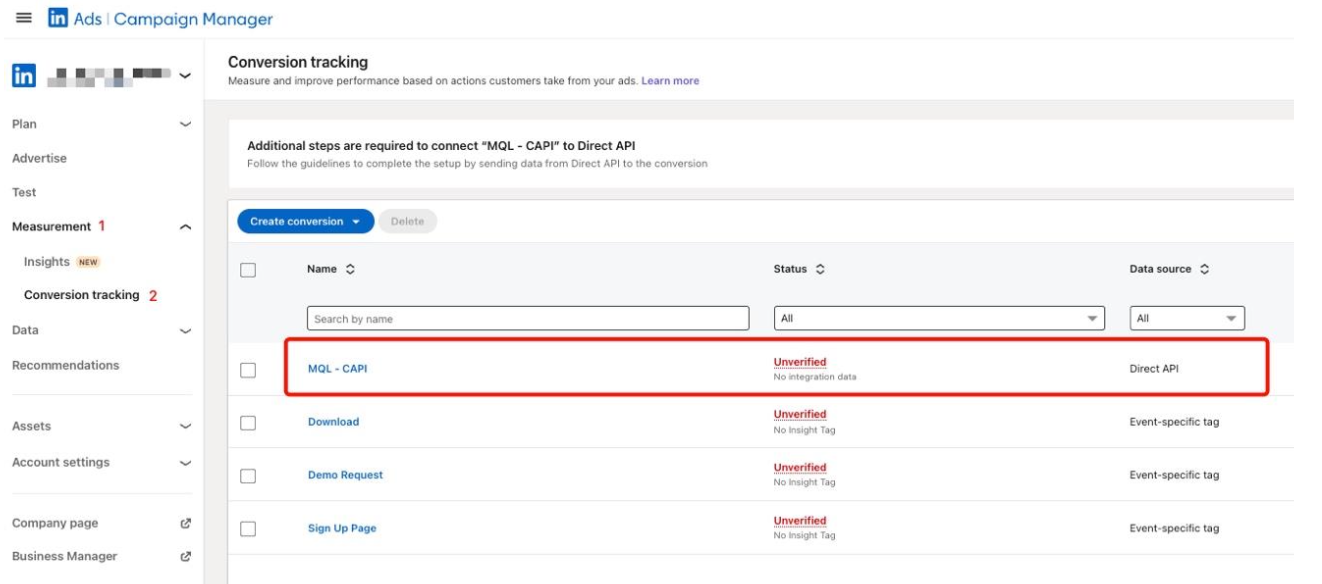Click the LinkedIn Ads logo
Viewport: 1322px width, 584px height.
[x=58, y=19]
